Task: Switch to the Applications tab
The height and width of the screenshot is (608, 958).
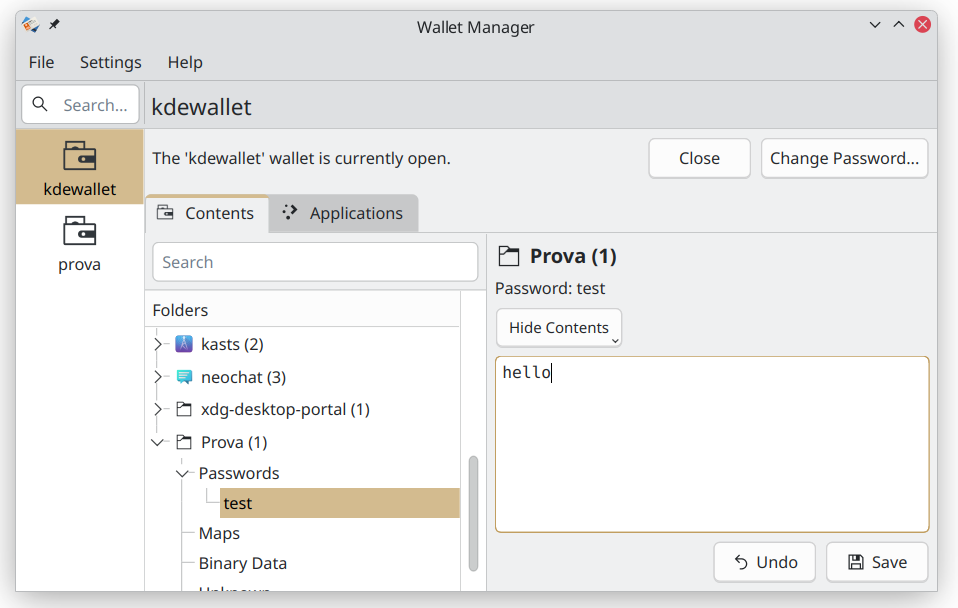Action: [x=343, y=213]
